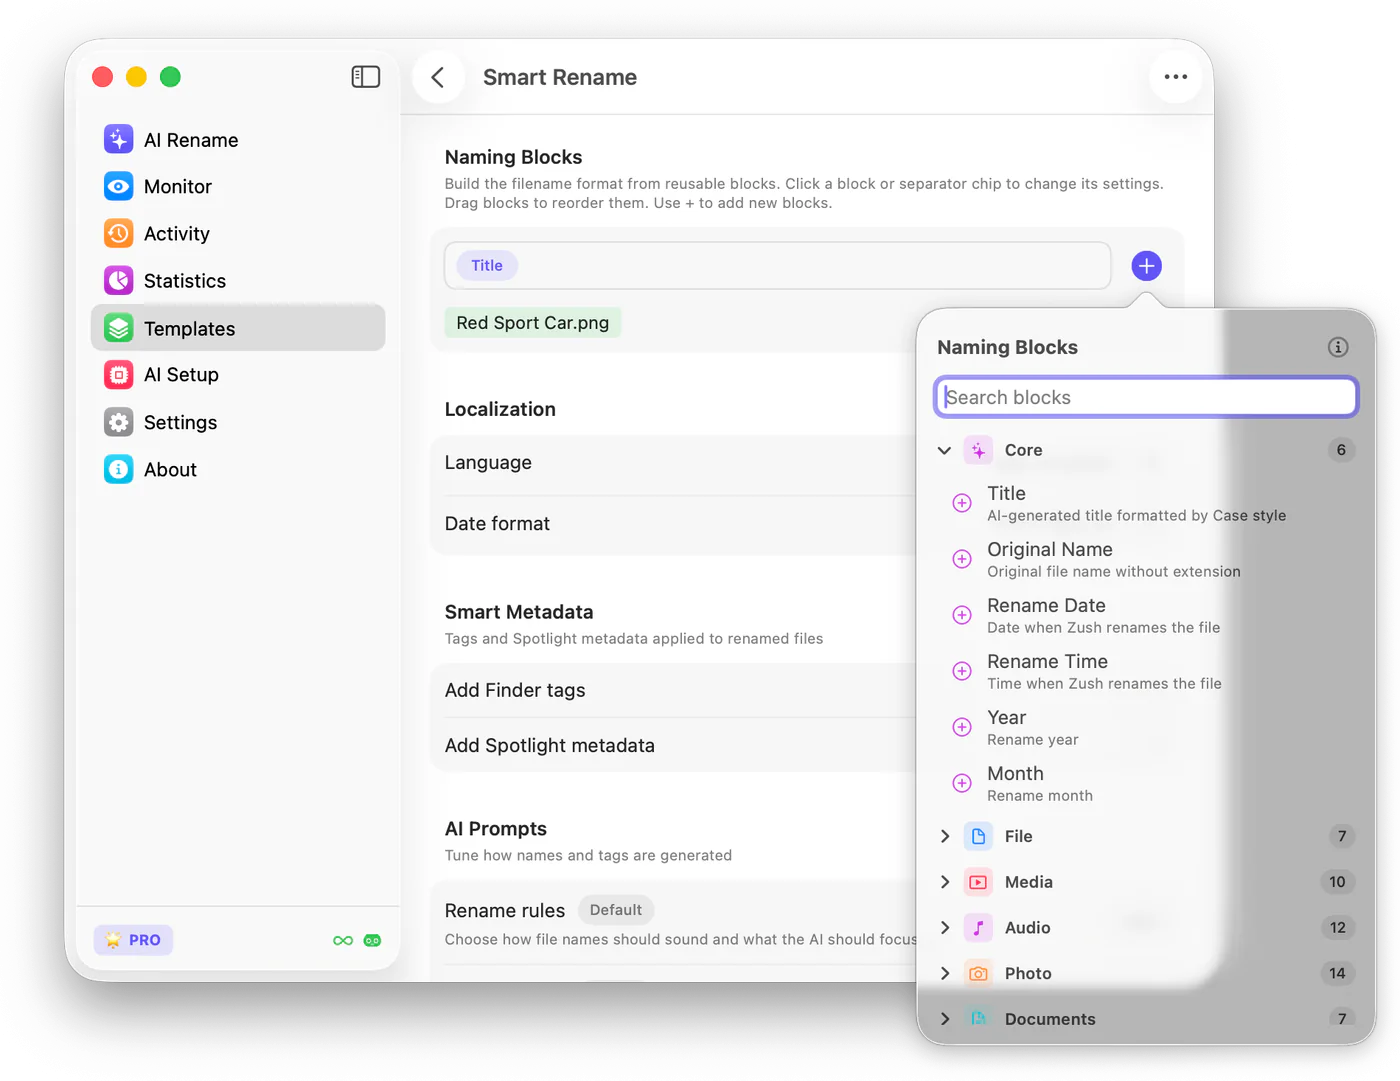This screenshot has height=1081, width=1400.
Task: Add the Original Name block plus icon
Action: (x=962, y=559)
